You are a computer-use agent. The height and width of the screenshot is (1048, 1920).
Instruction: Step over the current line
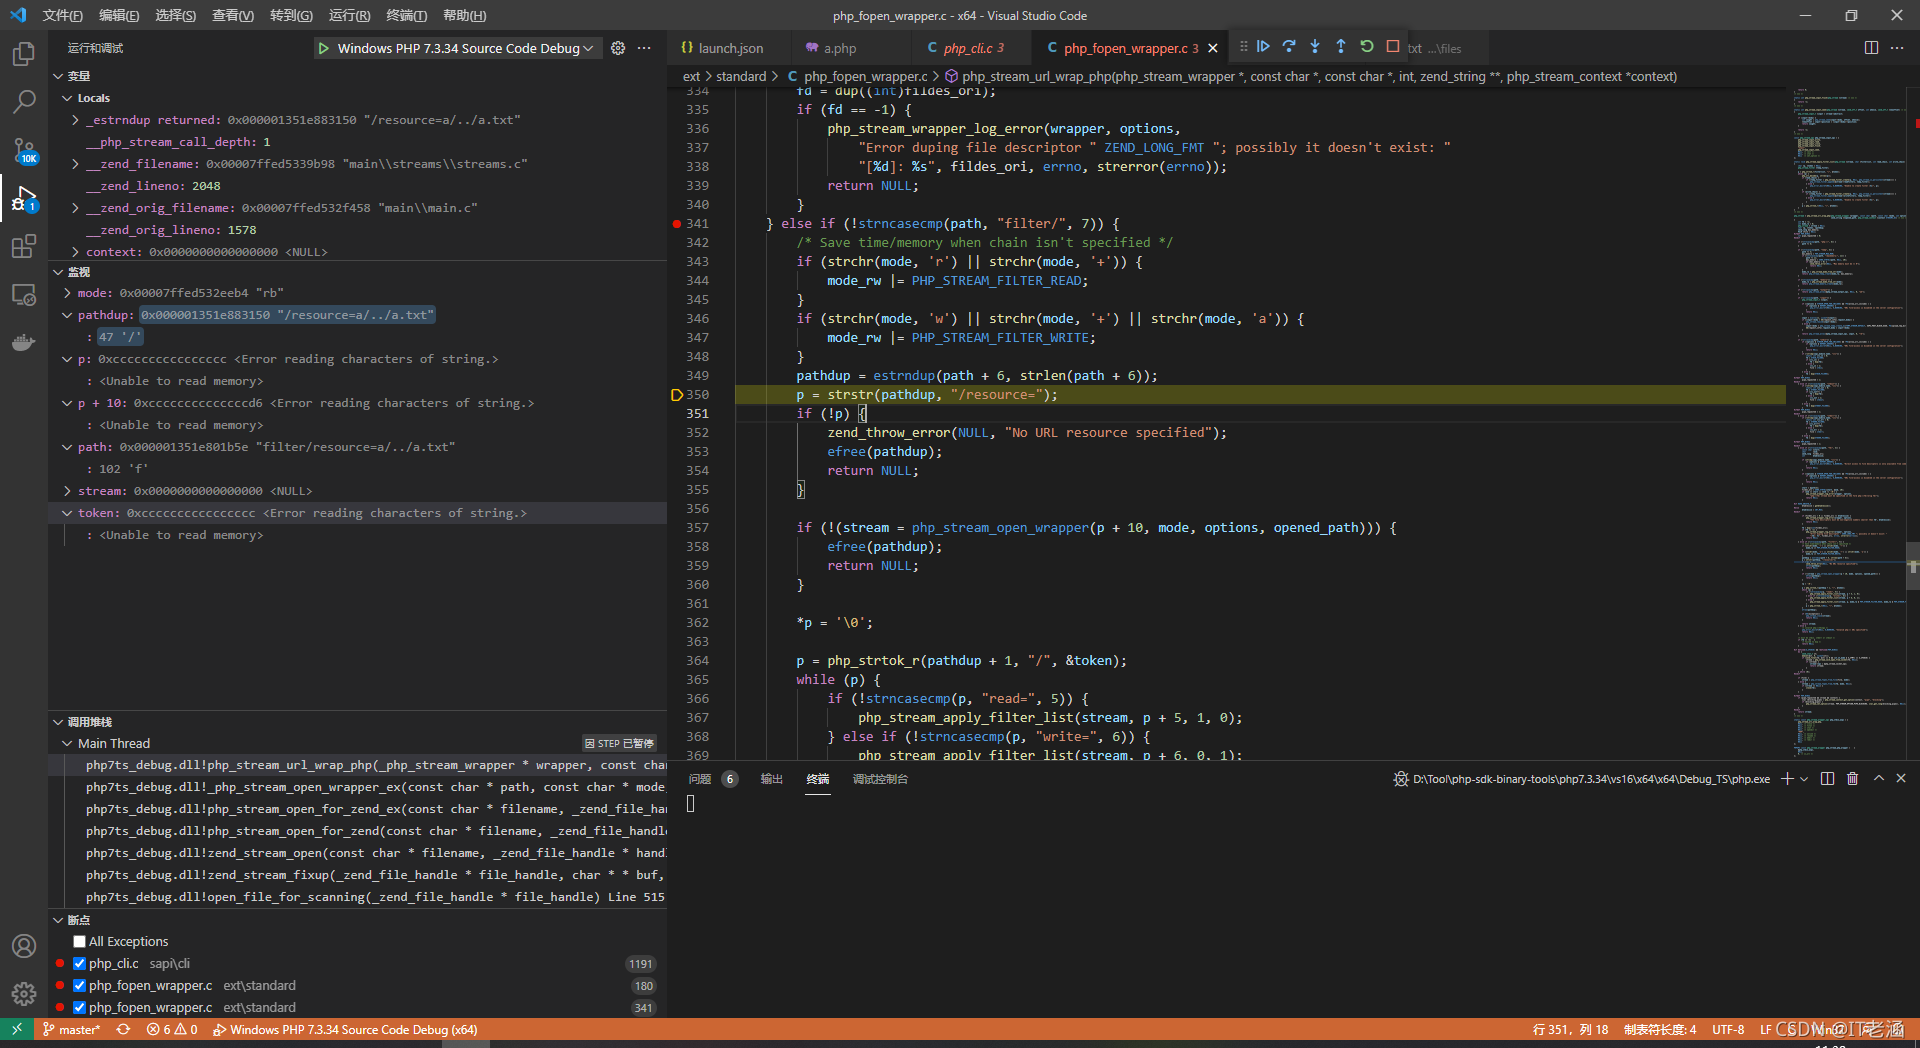(1289, 47)
